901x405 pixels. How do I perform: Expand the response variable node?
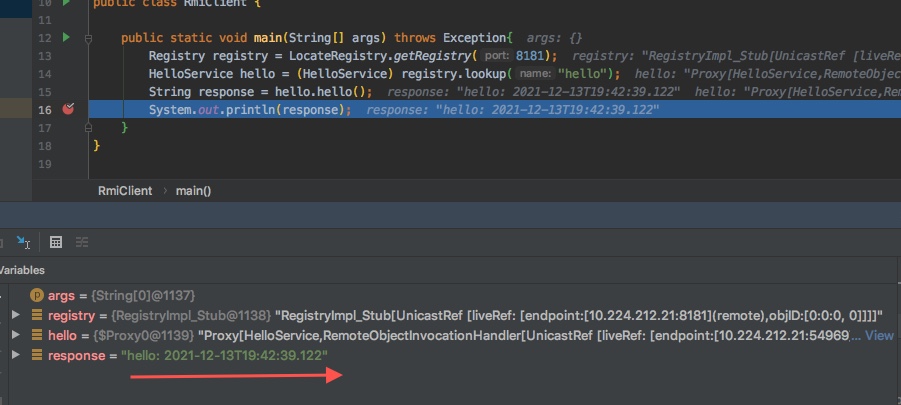click(15, 356)
